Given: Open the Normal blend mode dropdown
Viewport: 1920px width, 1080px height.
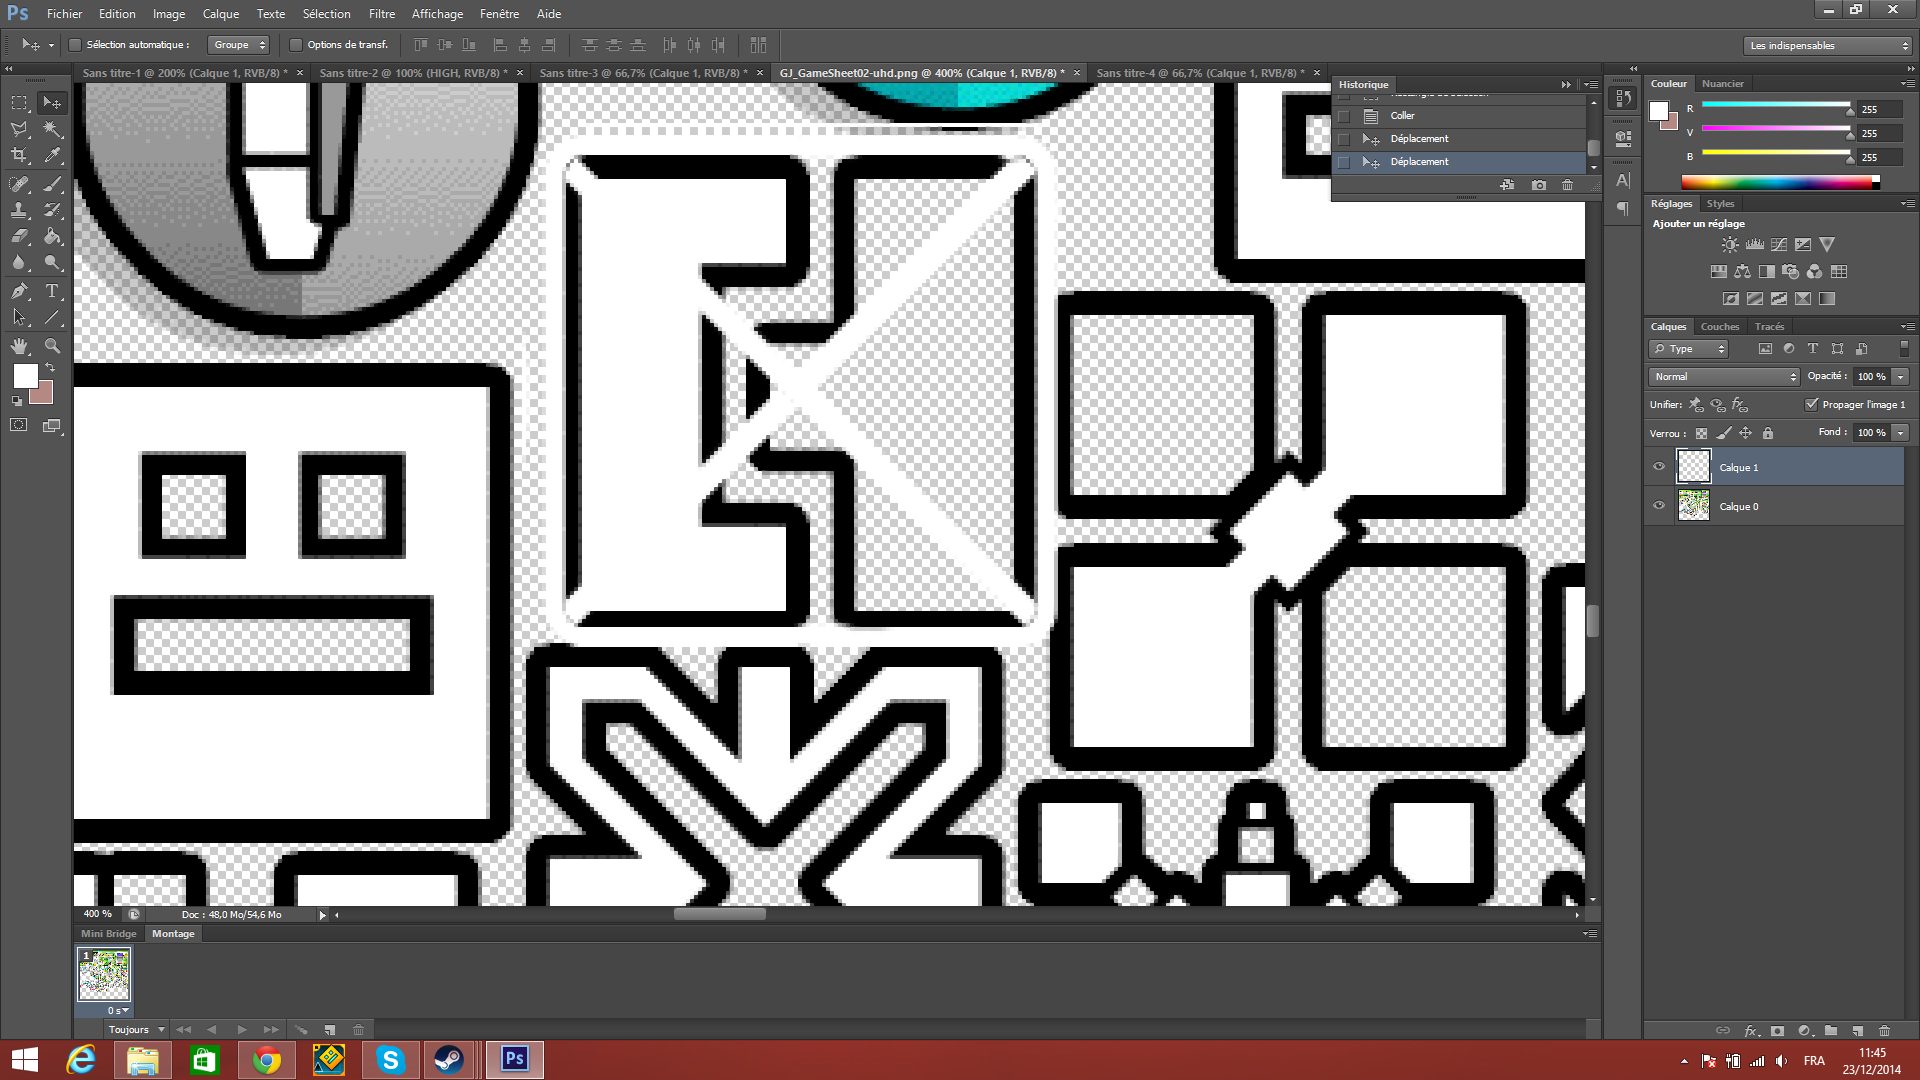Looking at the screenshot, I should [1723, 377].
